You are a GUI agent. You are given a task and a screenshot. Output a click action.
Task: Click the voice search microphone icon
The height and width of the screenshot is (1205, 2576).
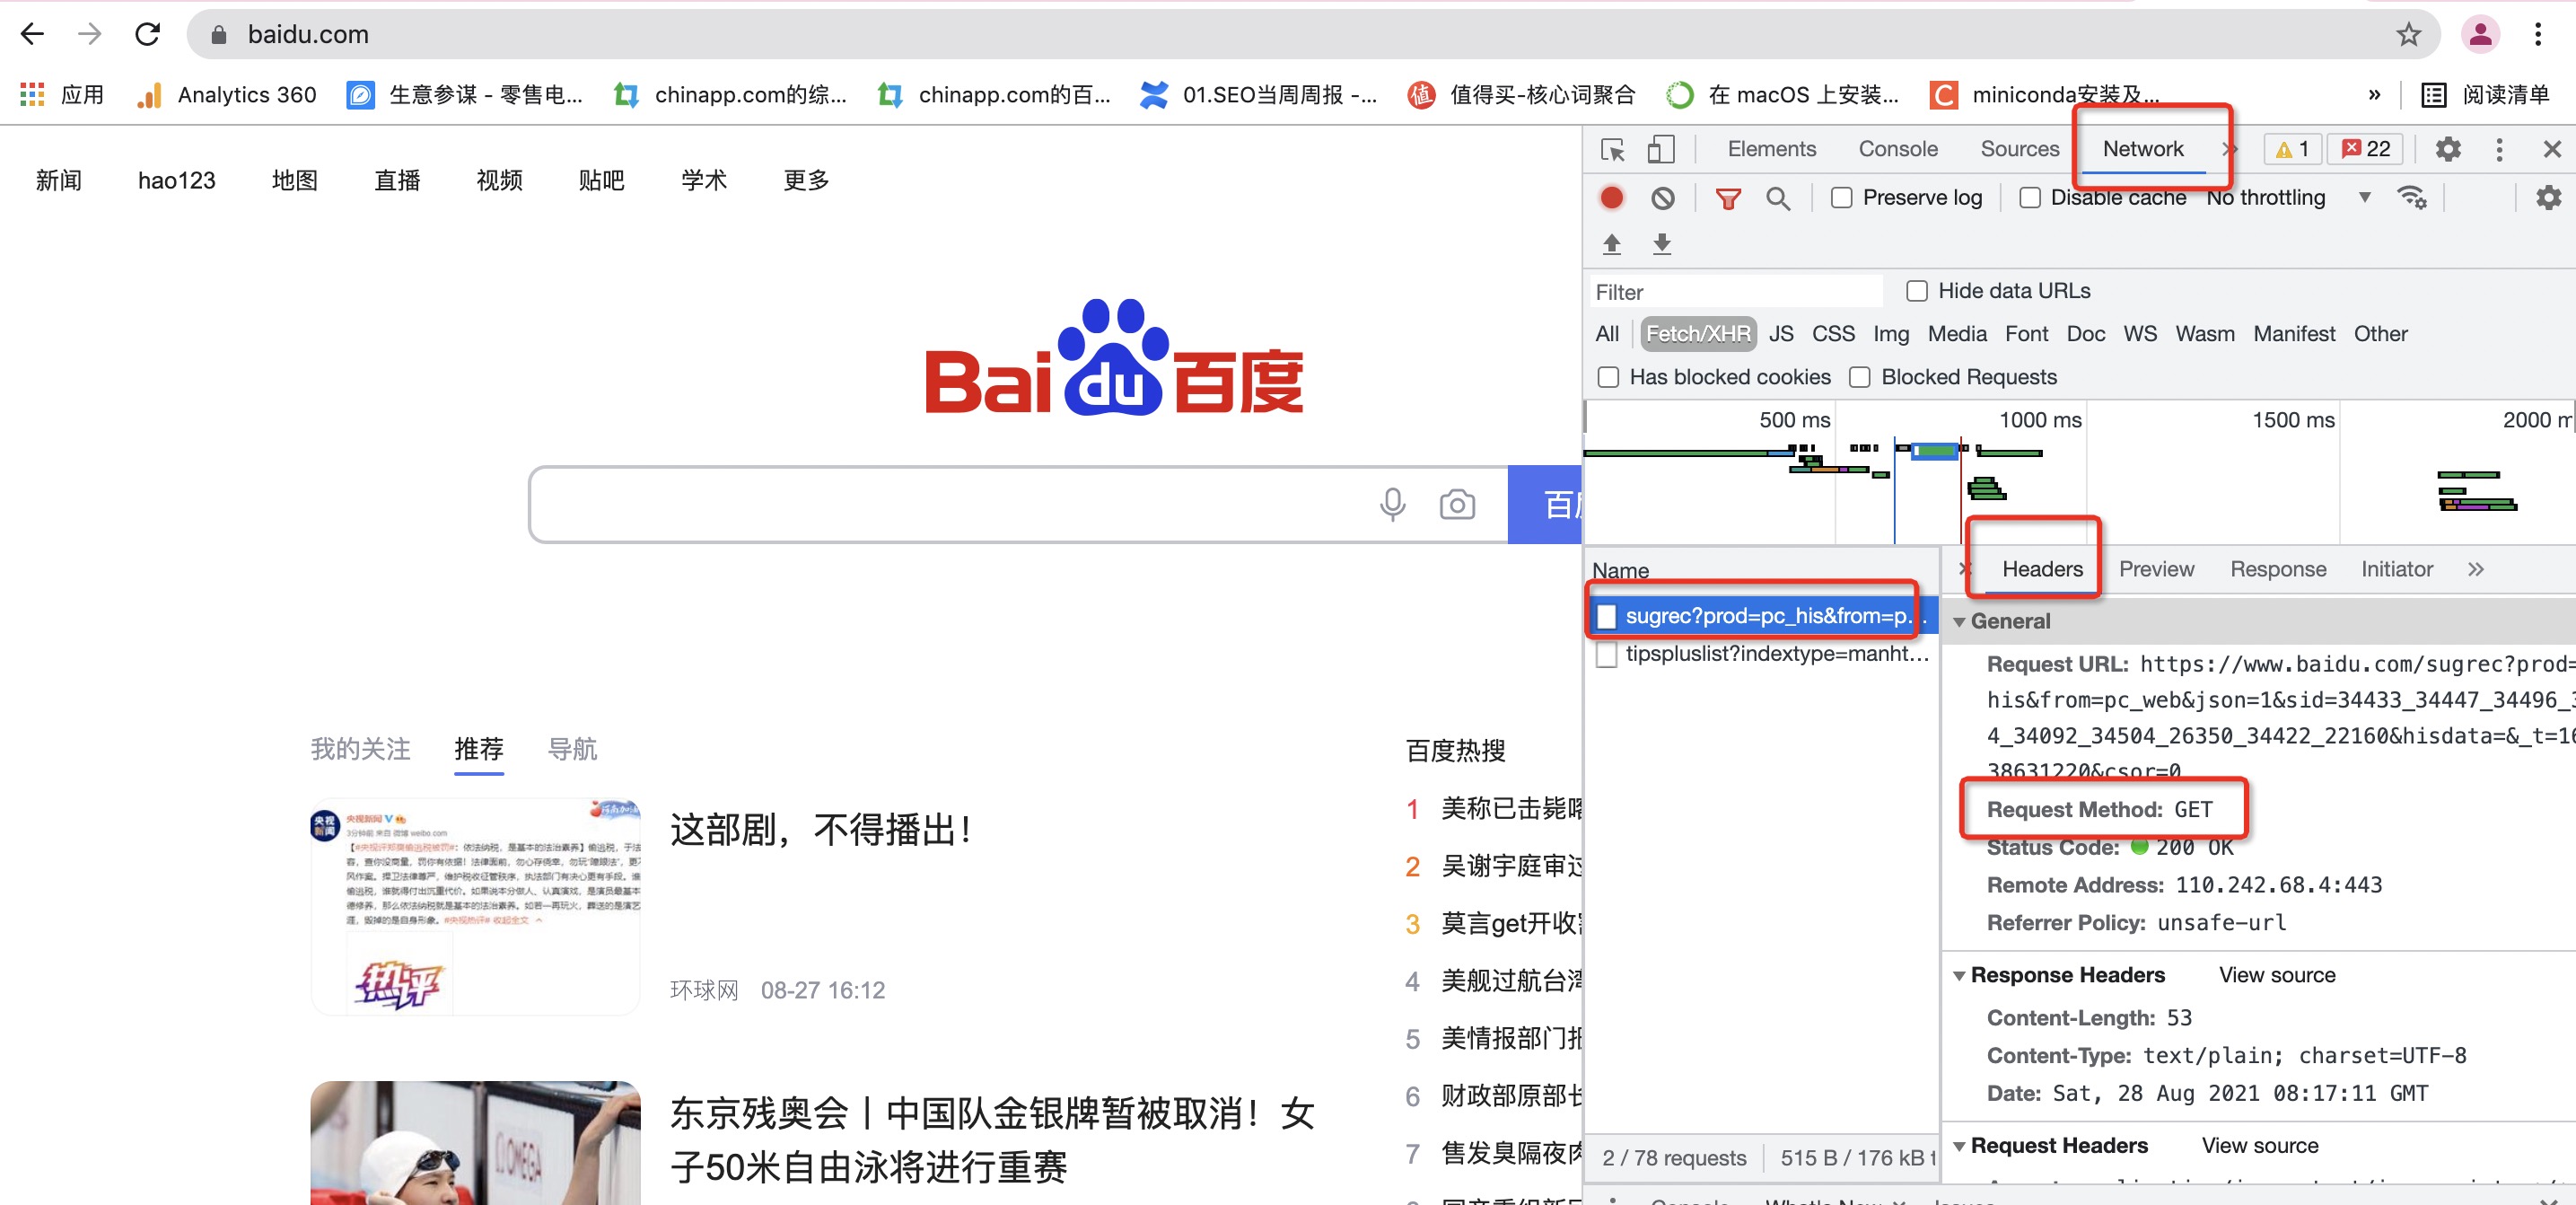(x=1393, y=504)
